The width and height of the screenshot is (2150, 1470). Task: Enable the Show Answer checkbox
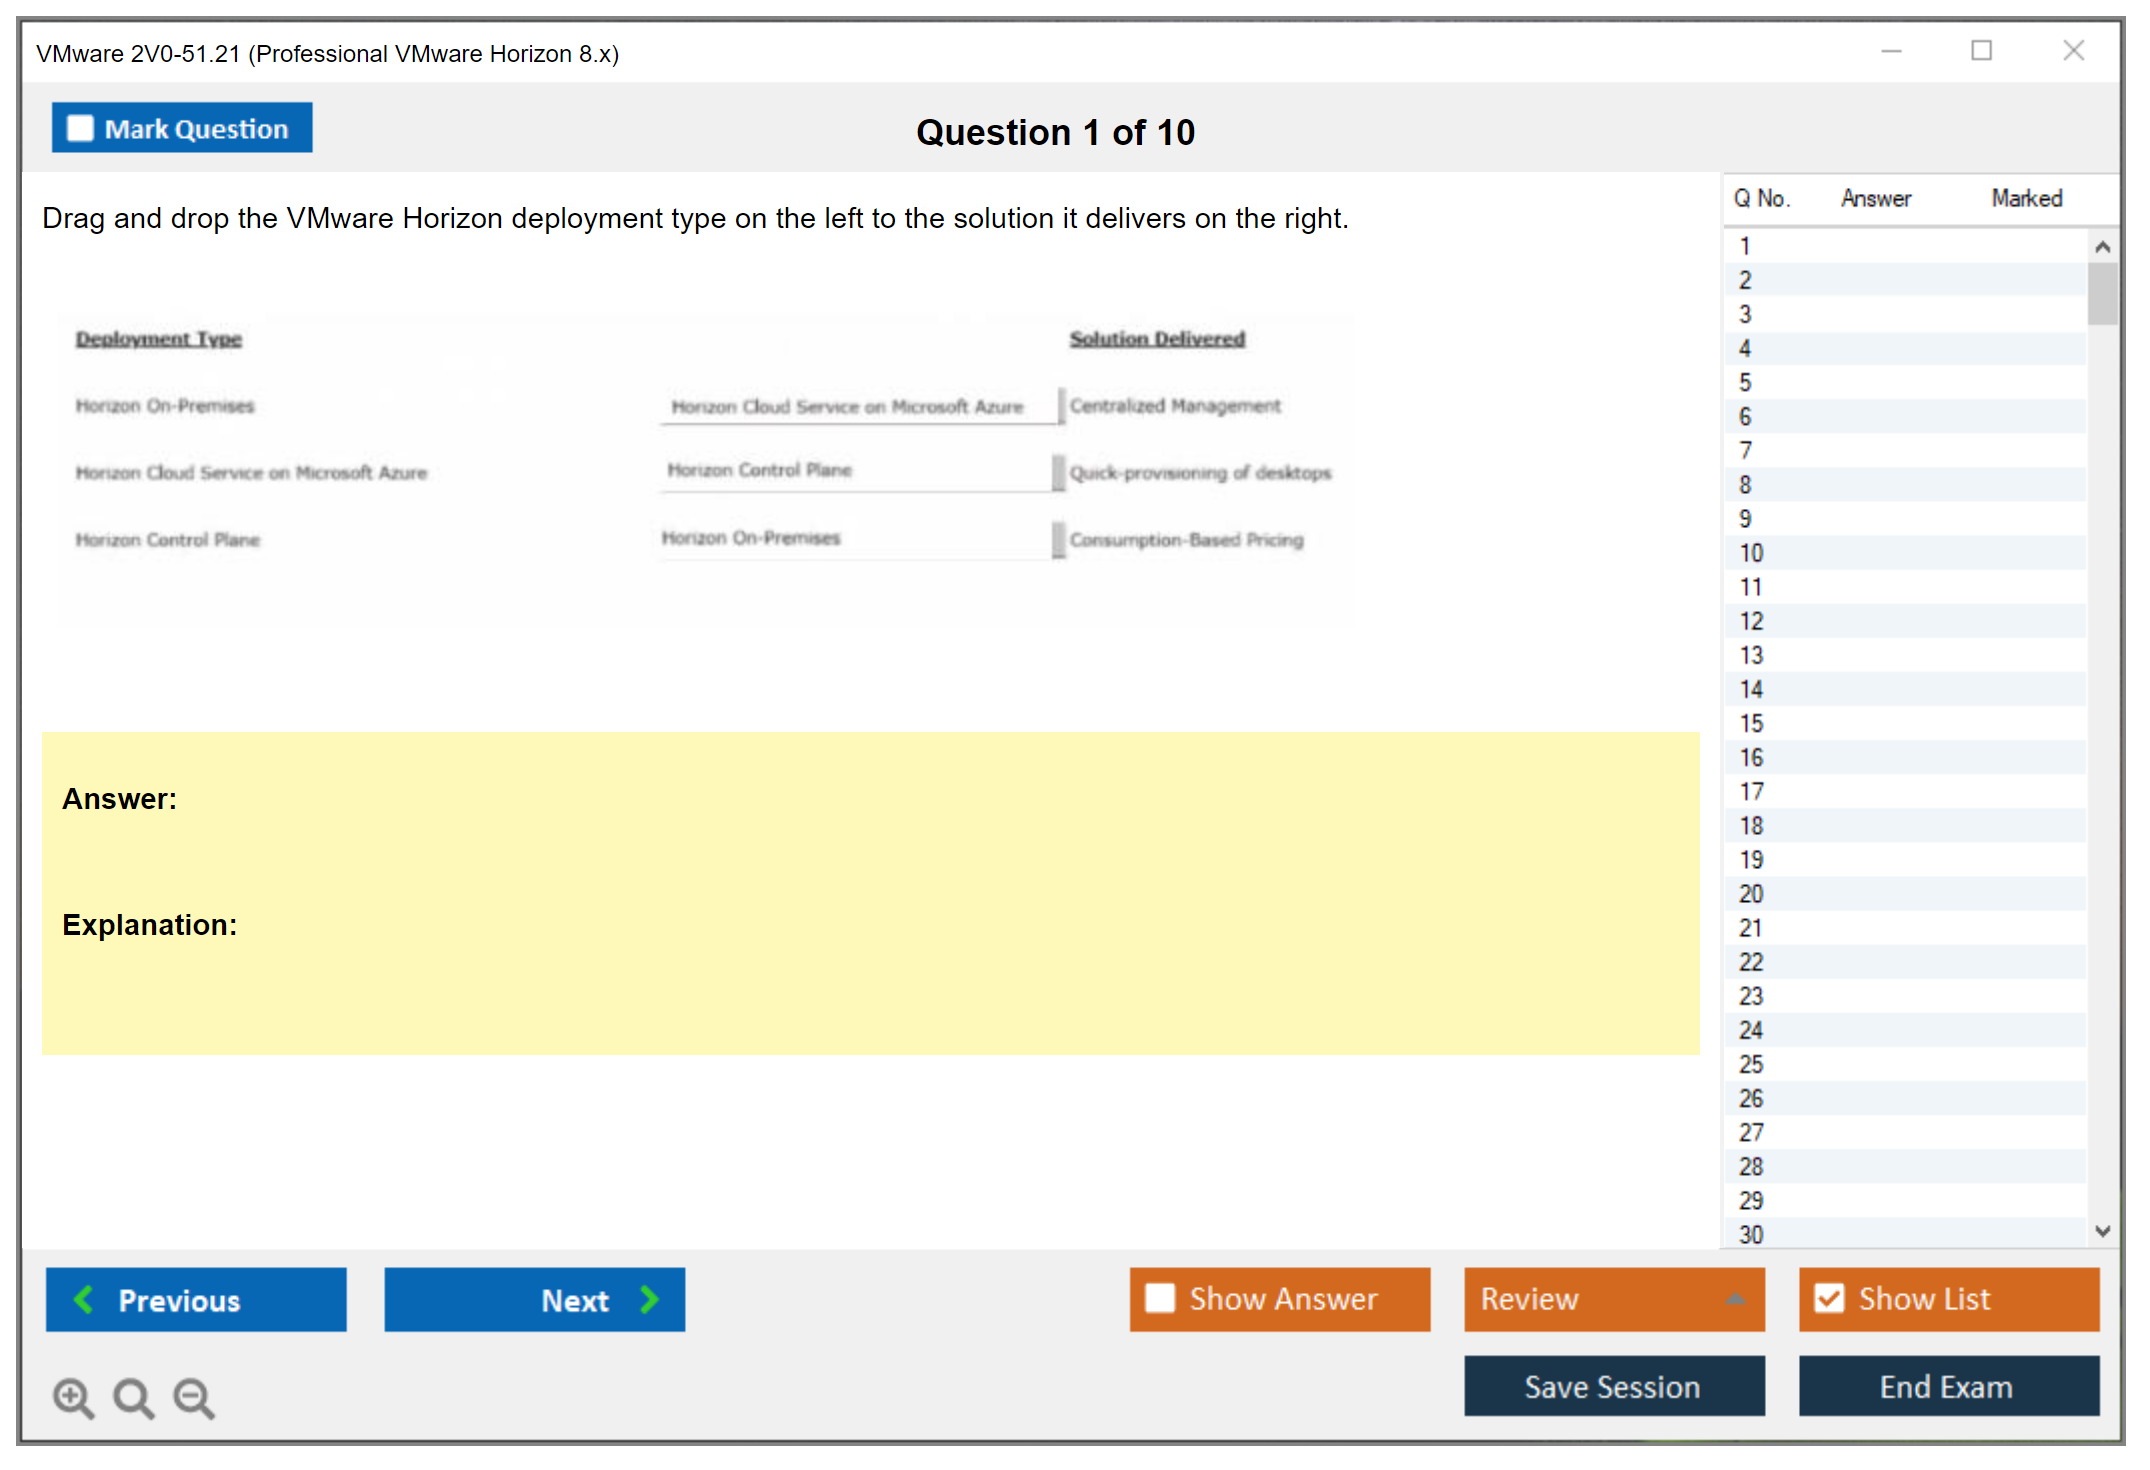coord(1160,1298)
